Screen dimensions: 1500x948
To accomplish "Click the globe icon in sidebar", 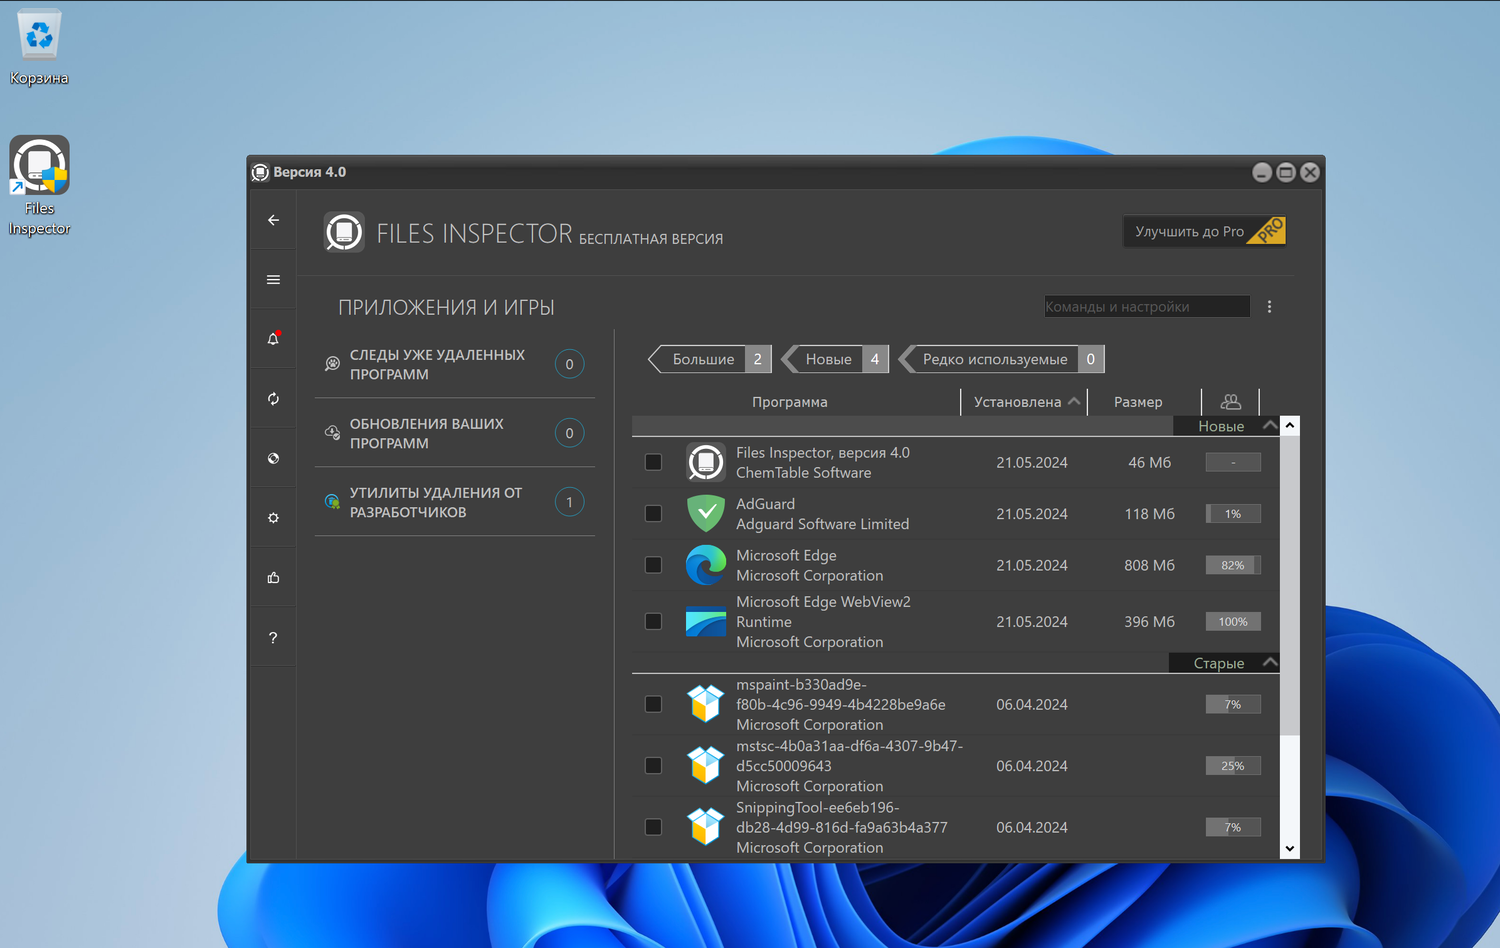I will (273, 458).
